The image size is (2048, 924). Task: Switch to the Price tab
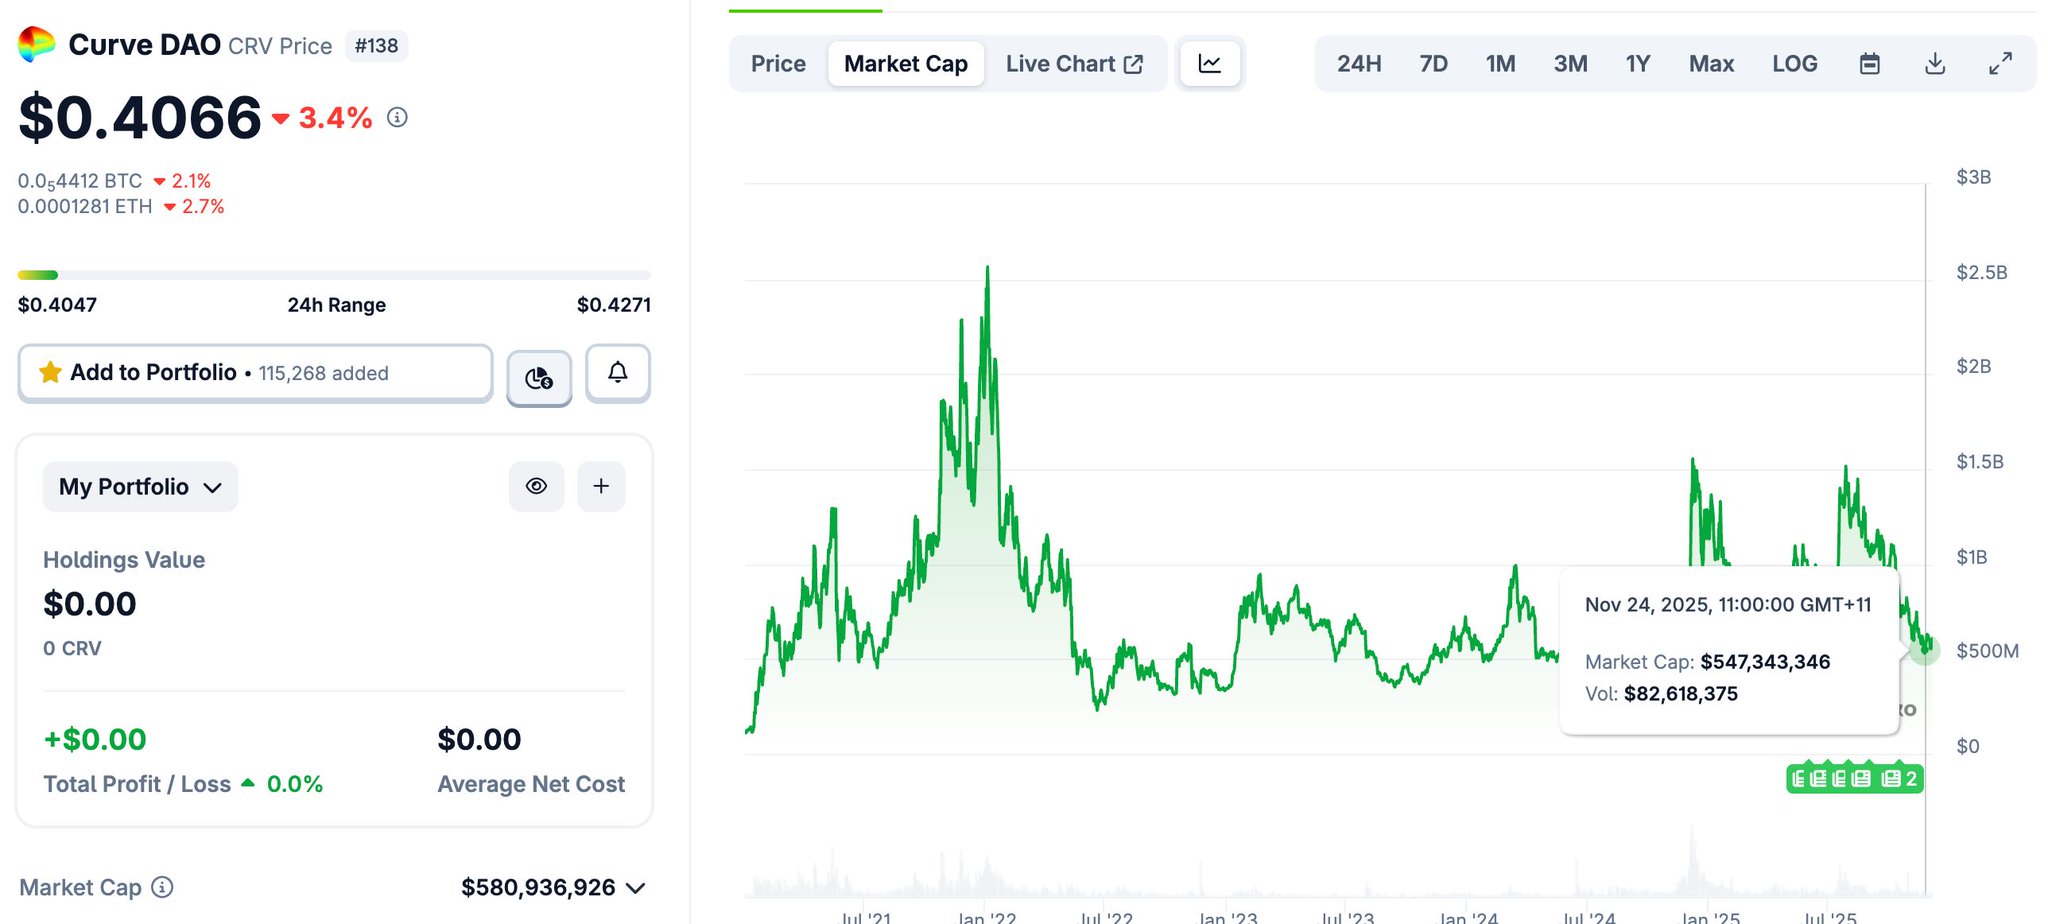pyautogui.click(x=778, y=64)
